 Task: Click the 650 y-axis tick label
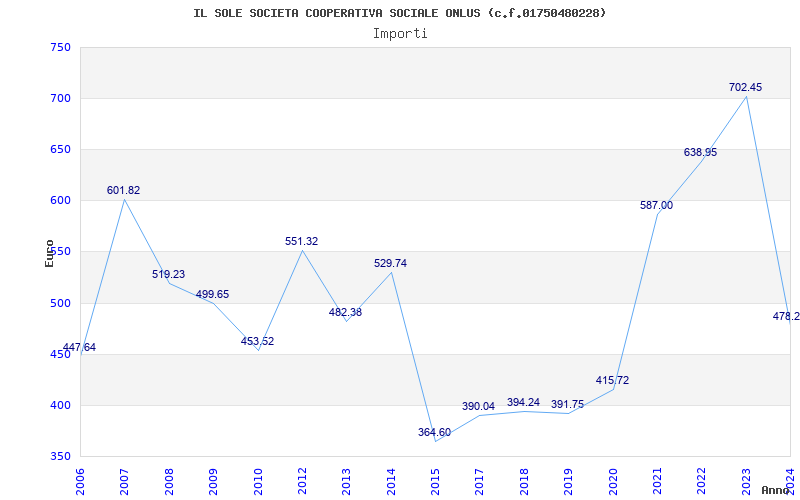tap(60, 149)
